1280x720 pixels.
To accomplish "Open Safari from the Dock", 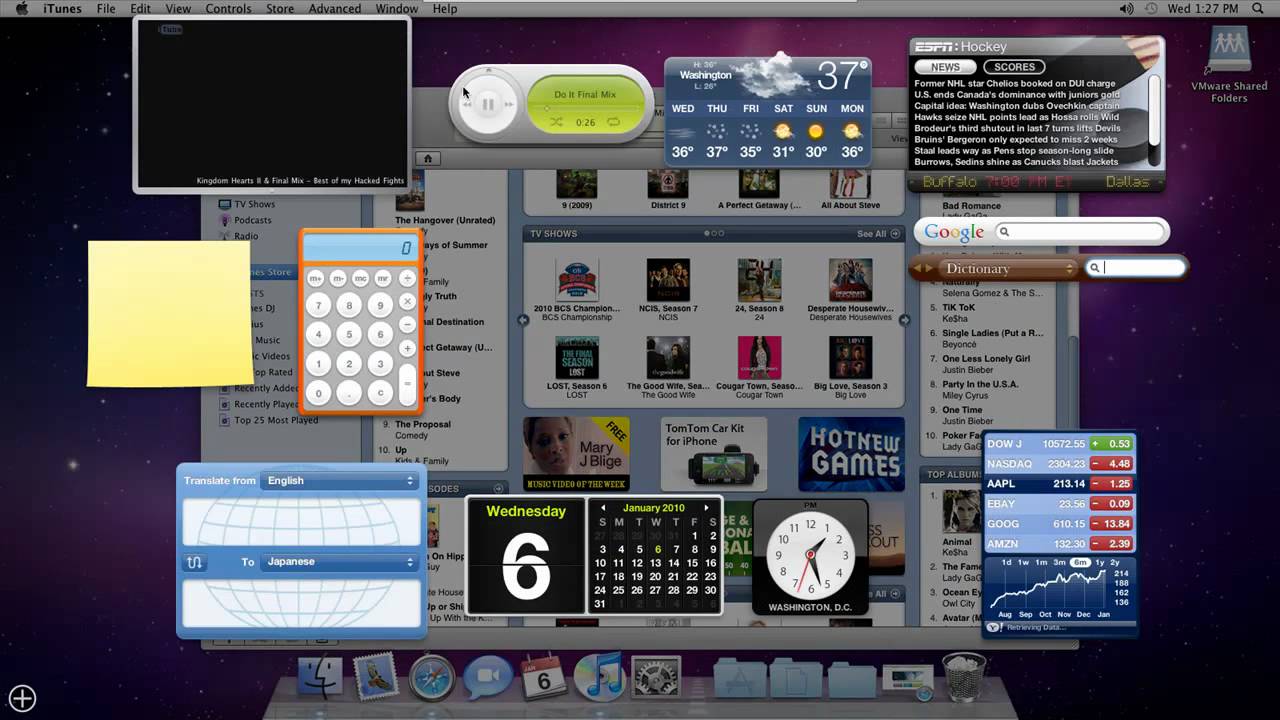I will (x=432, y=678).
